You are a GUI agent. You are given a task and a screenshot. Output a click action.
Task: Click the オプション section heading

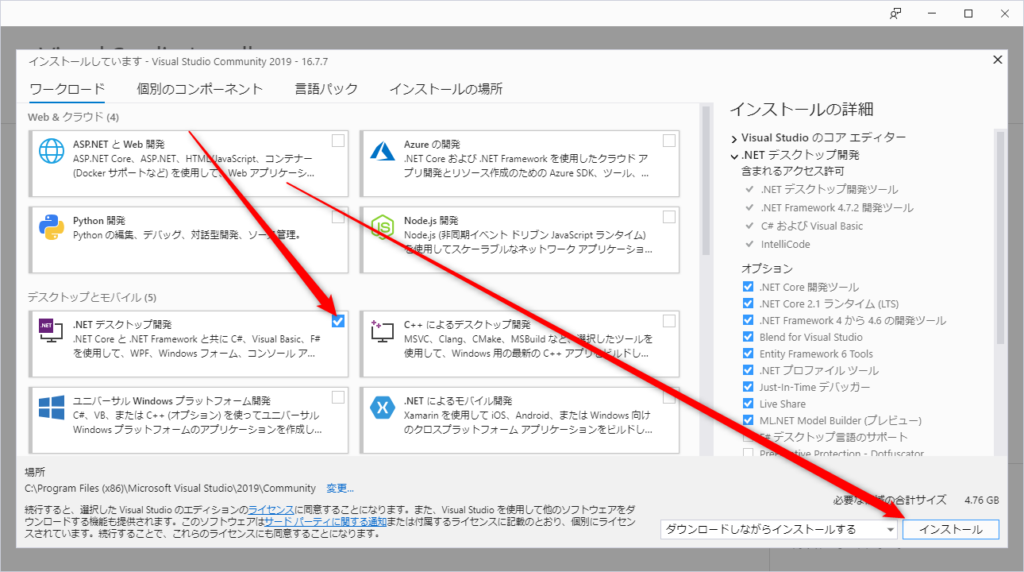point(767,268)
